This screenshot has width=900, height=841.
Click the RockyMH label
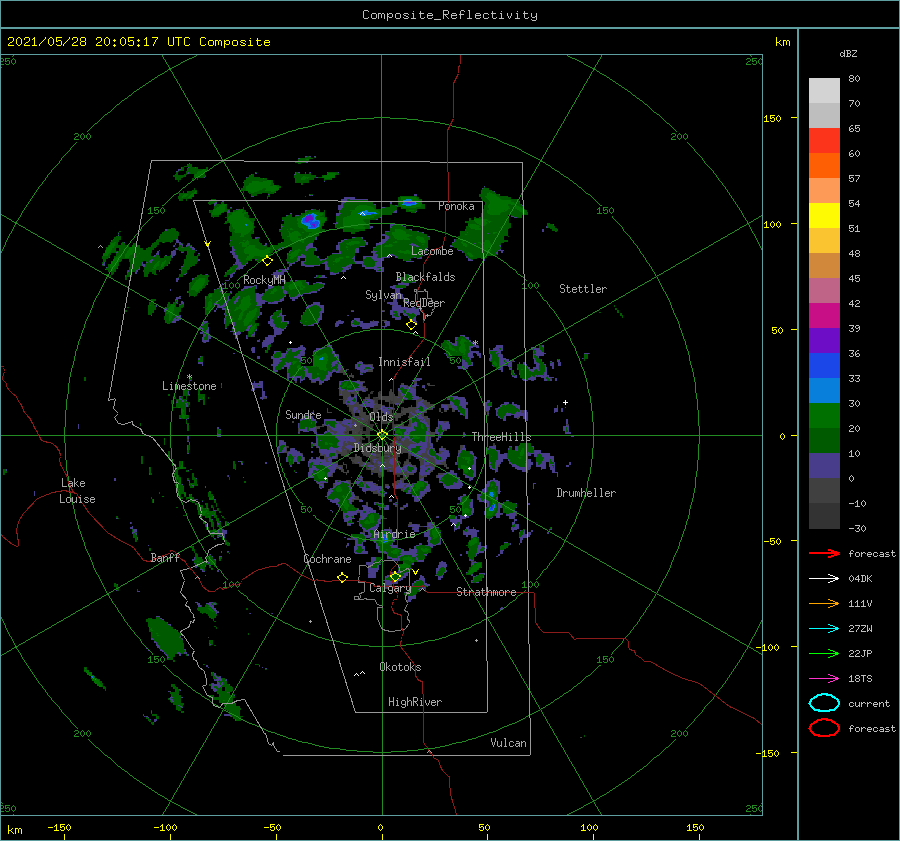(x=264, y=280)
